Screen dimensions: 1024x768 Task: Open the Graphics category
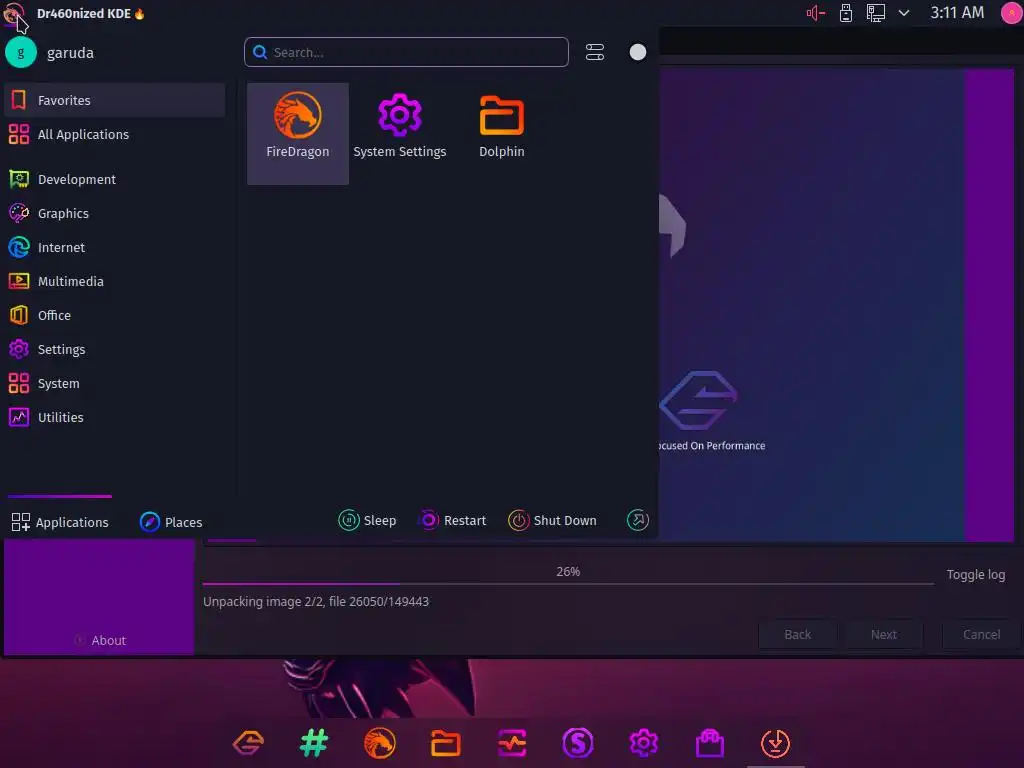click(x=115, y=213)
